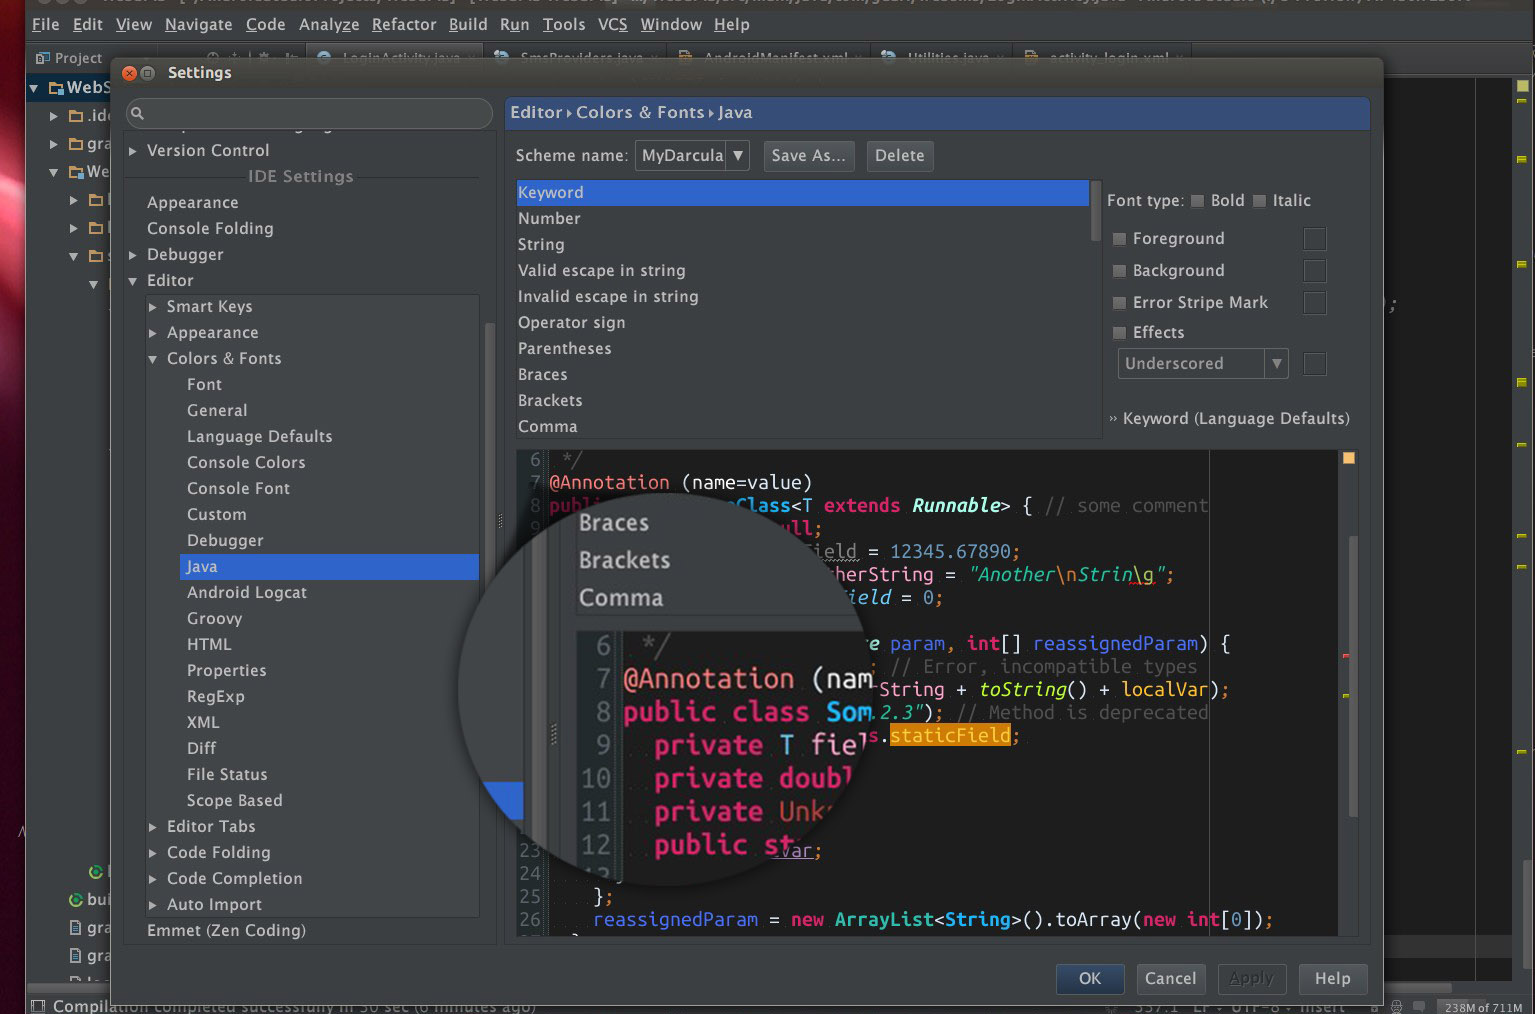Expand the Version Control settings node
Viewport: 1535px width, 1014px height.
click(x=132, y=151)
